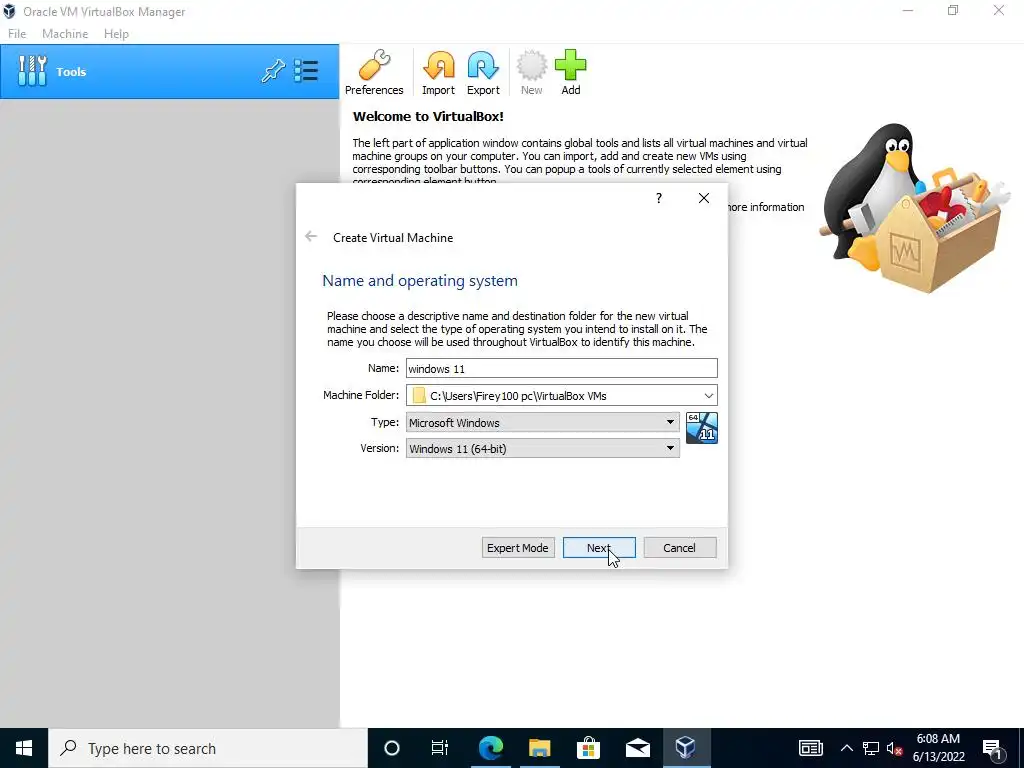Open the Tools list menu icon
This screenshot has height=768, width=1024.
coord(306,71)
